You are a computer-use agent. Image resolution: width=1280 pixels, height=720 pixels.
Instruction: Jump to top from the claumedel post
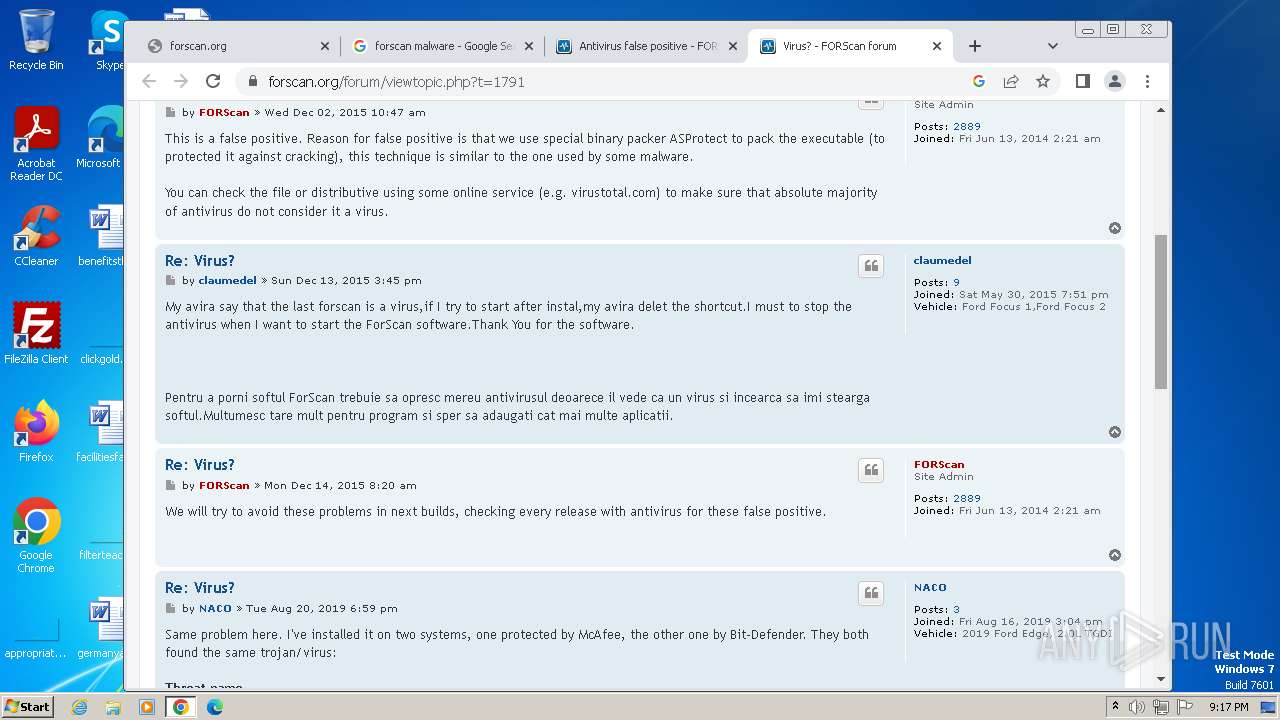point(1115,432)
